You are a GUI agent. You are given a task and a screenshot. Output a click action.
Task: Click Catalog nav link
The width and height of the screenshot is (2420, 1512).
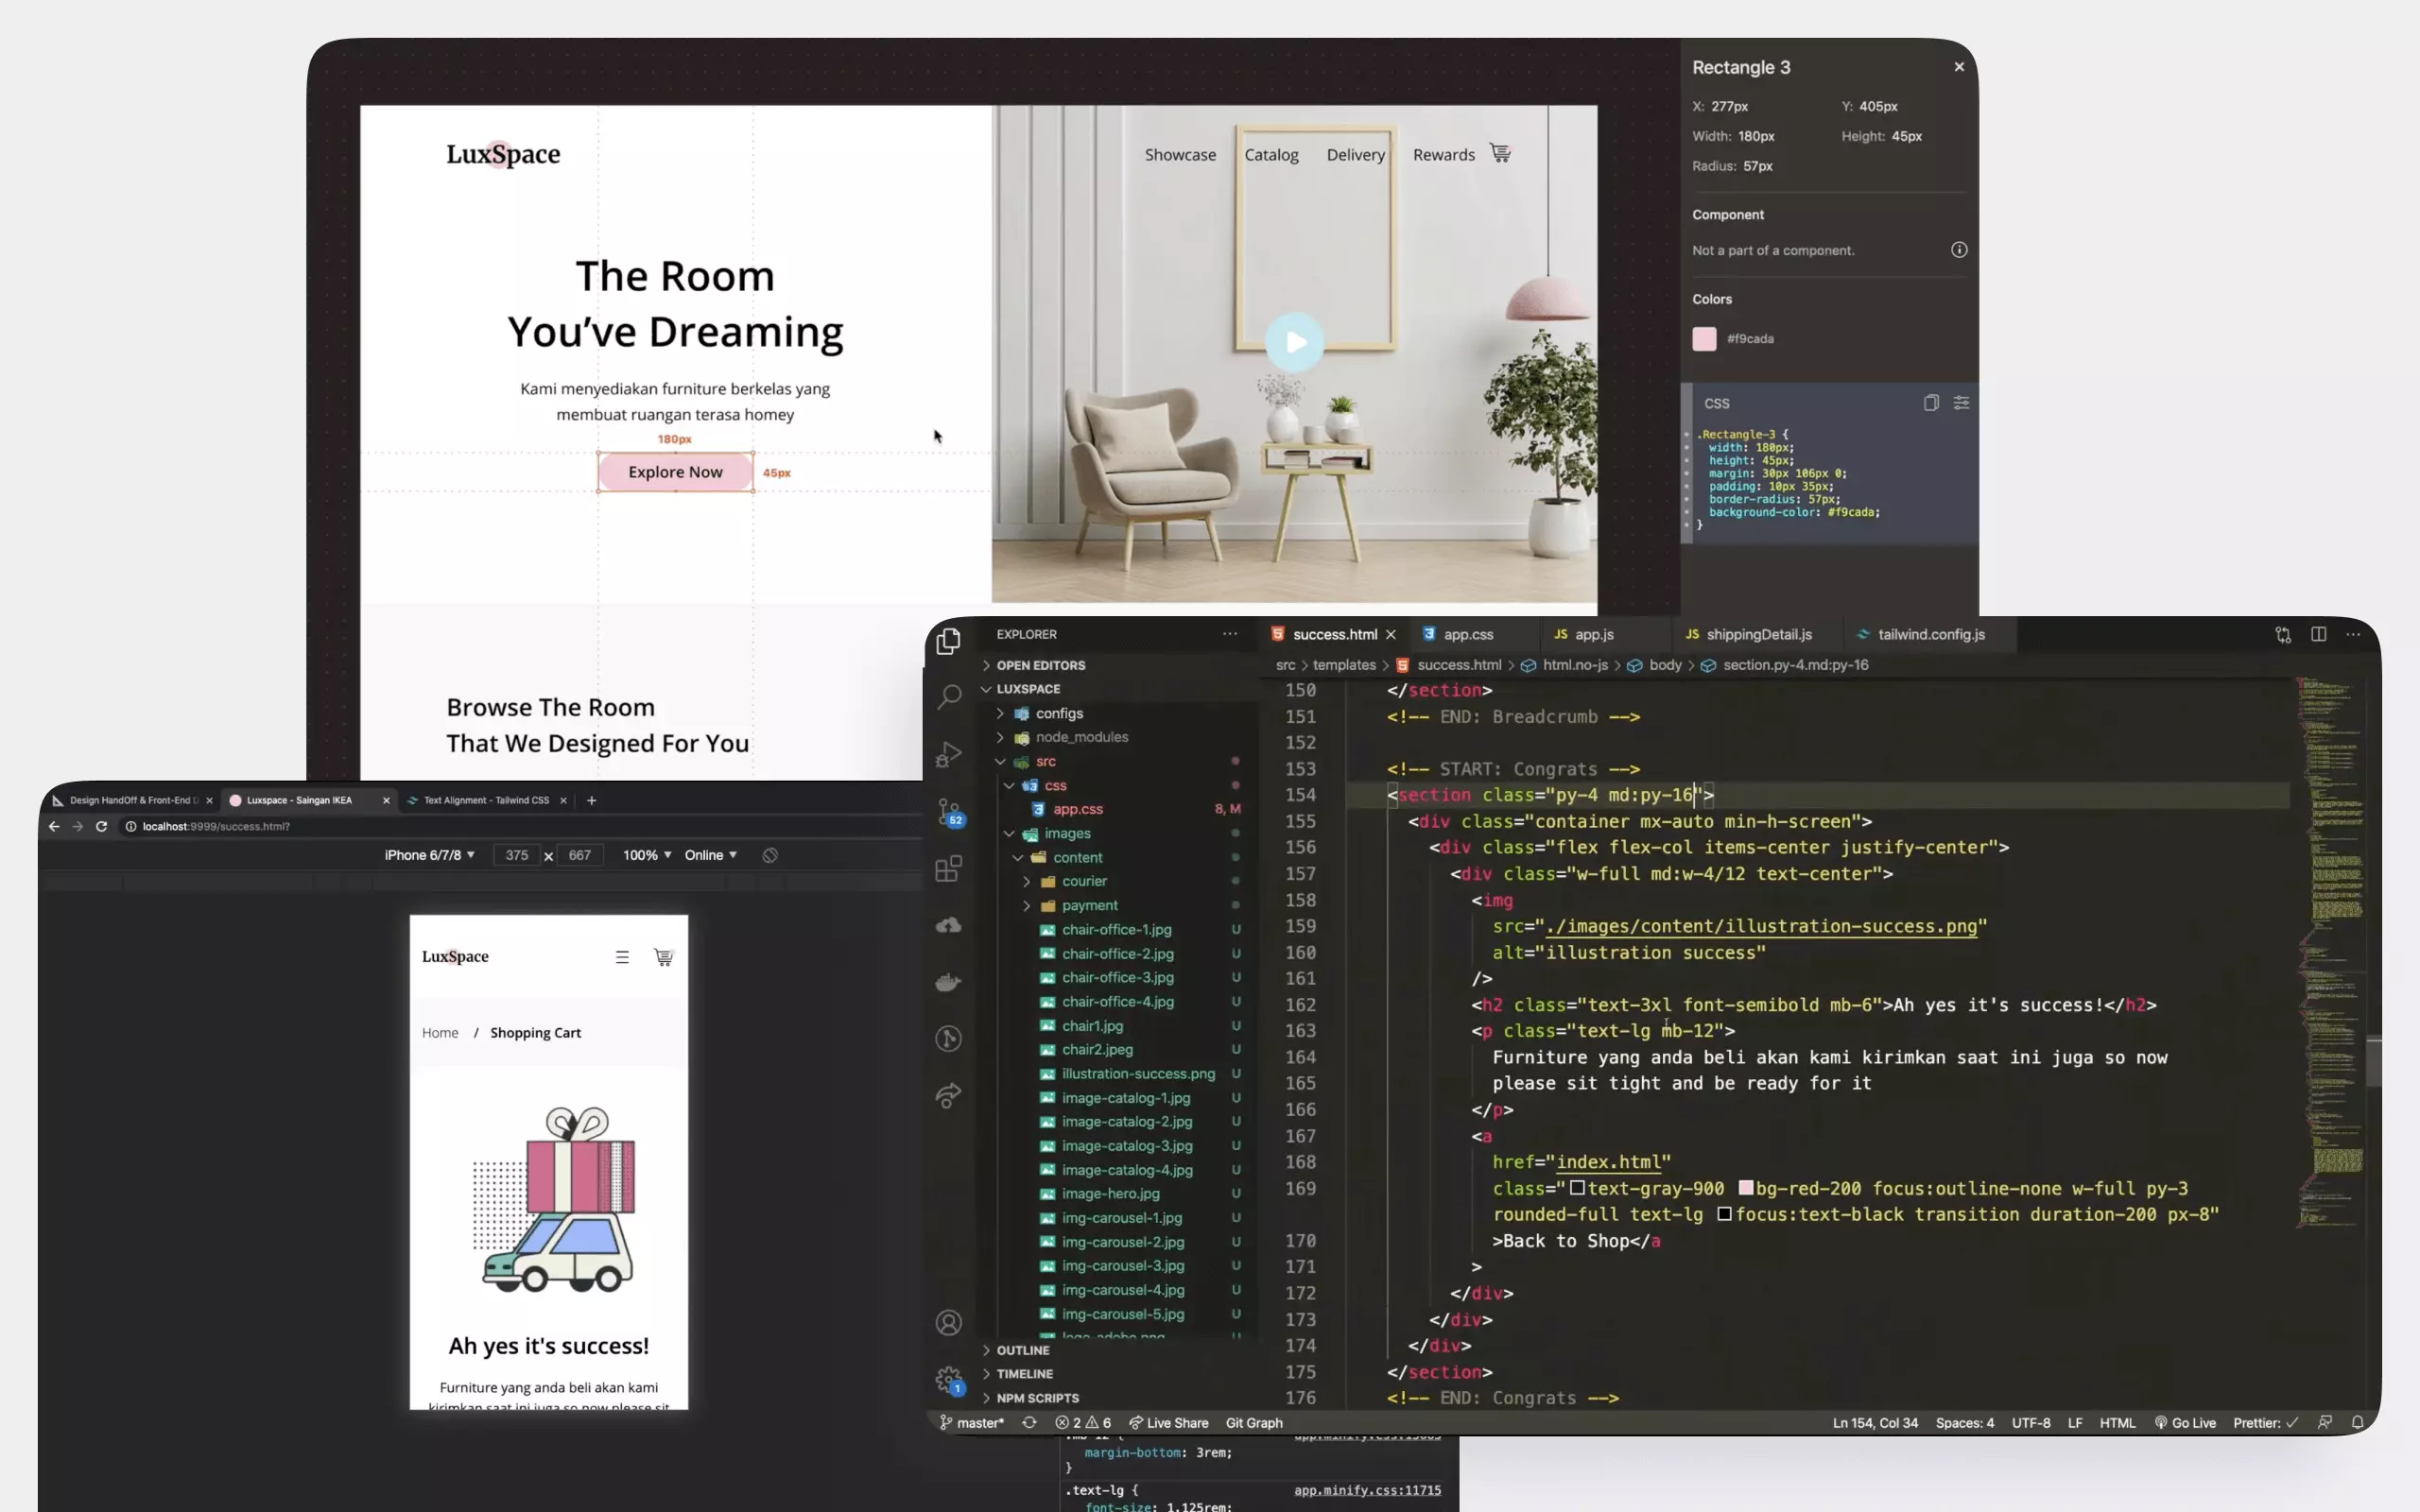pos(1271,155)
